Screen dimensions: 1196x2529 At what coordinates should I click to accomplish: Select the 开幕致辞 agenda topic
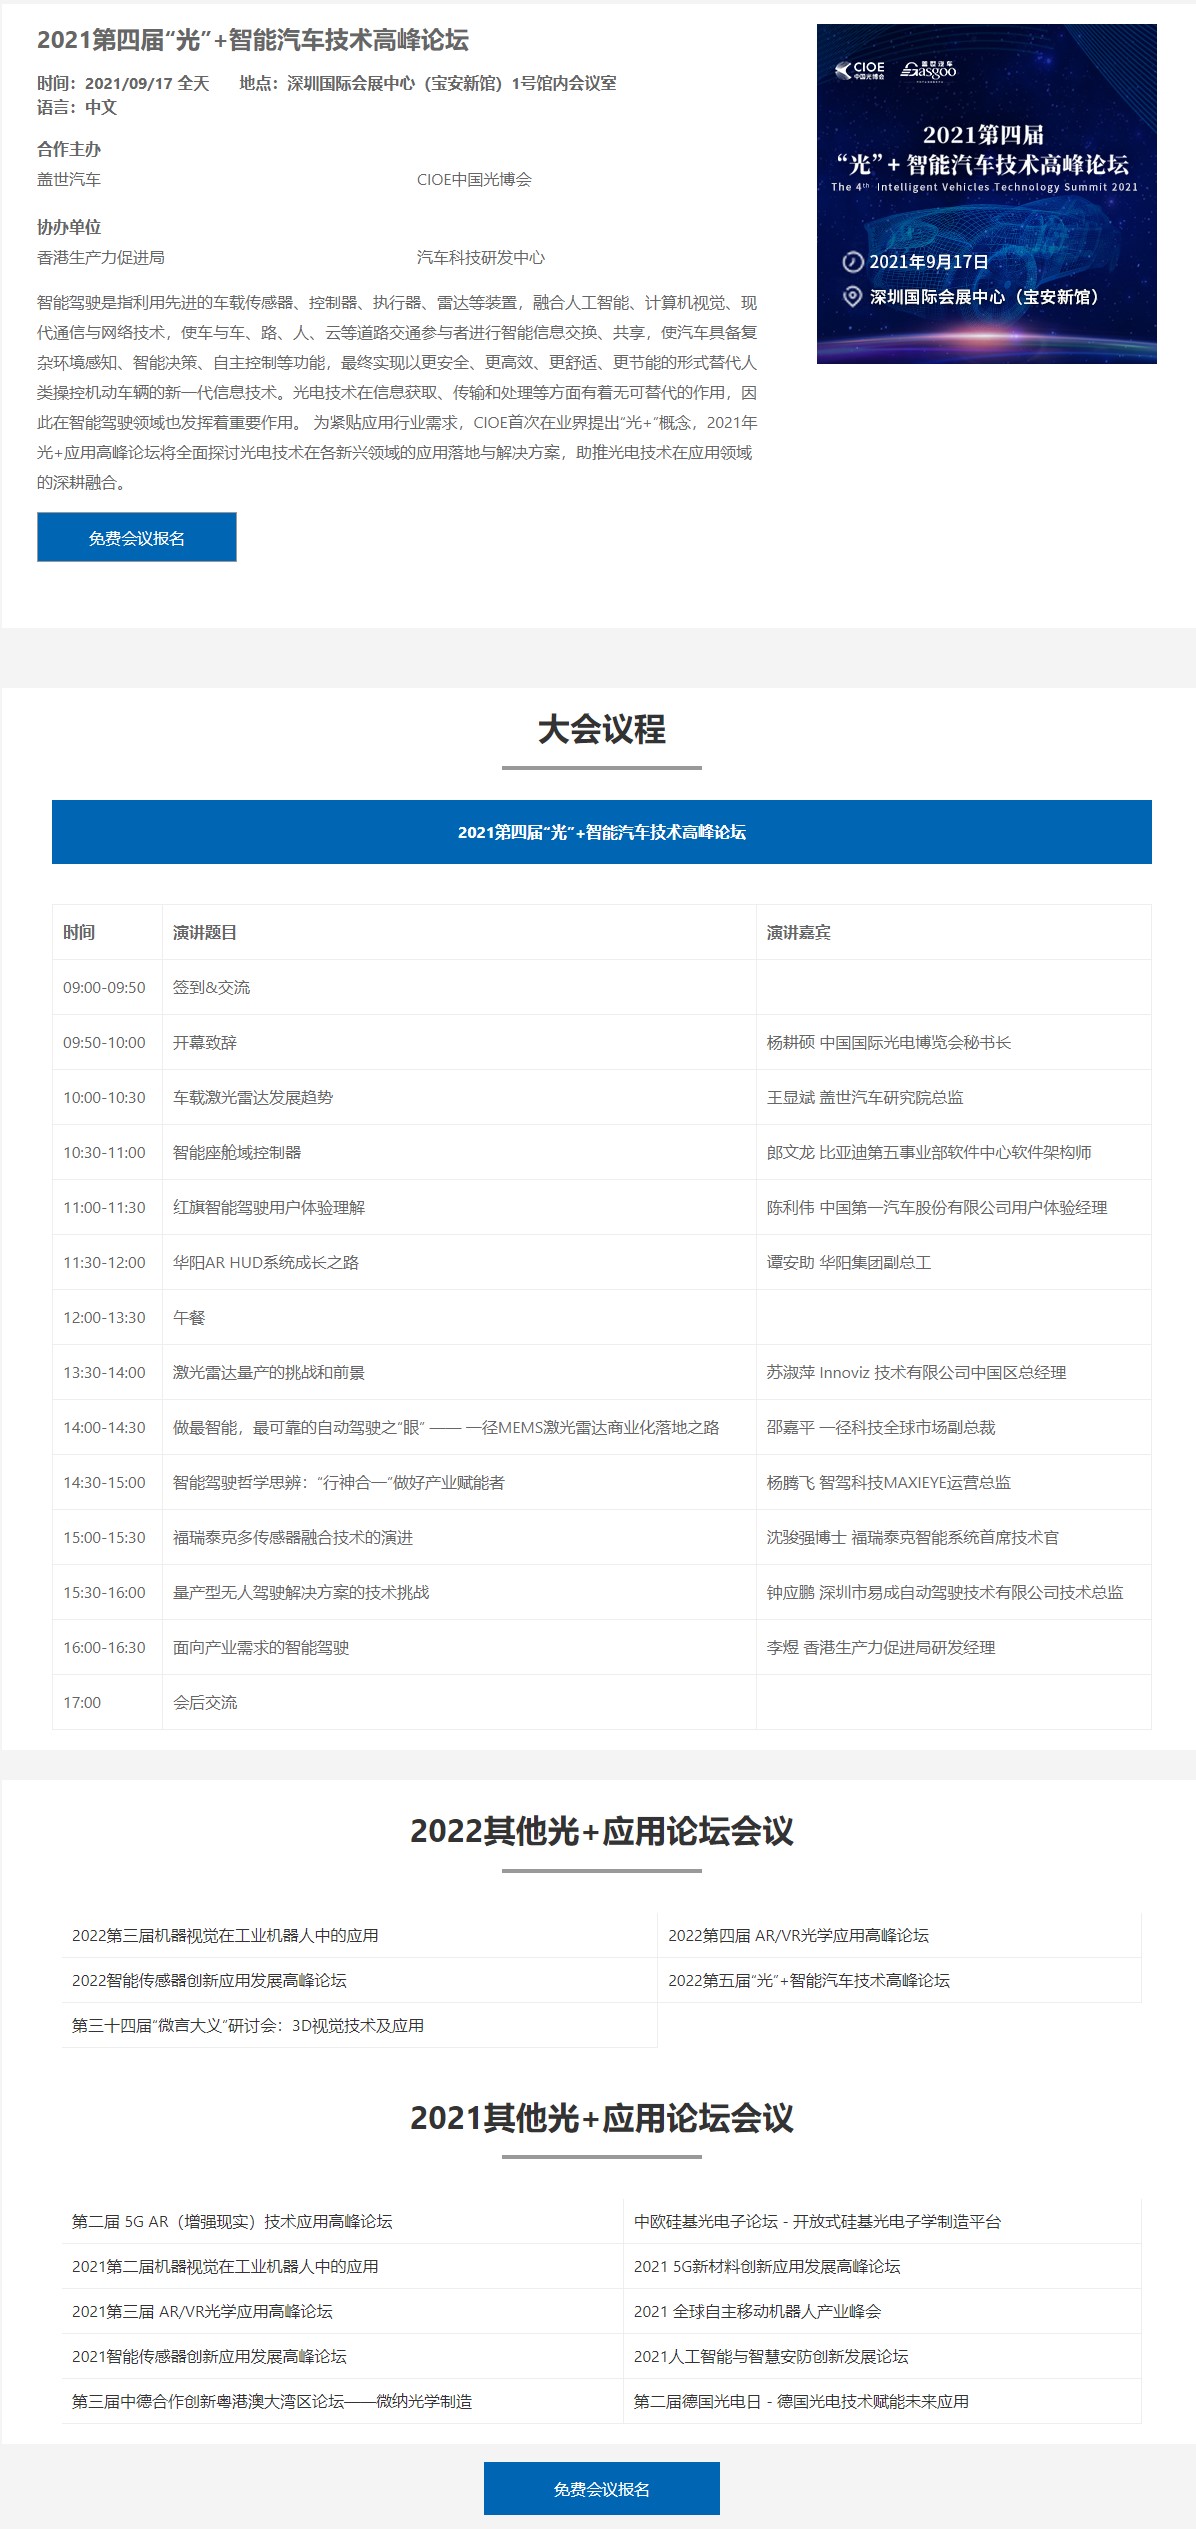coord(205,1042)
